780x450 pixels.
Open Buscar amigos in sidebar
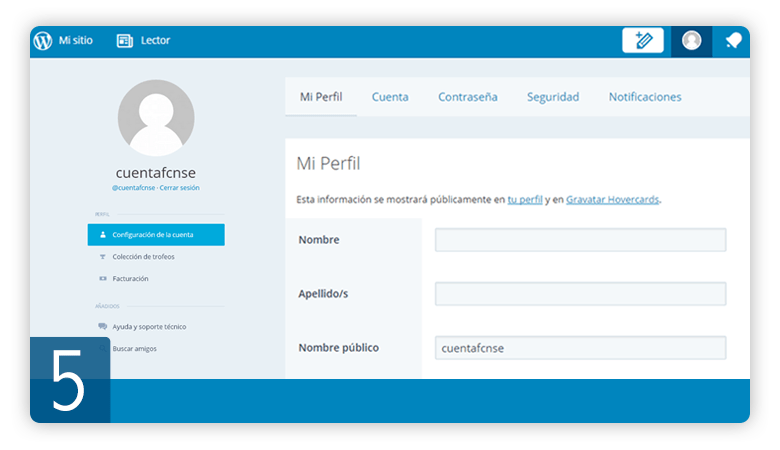click(x=134, y=349)
